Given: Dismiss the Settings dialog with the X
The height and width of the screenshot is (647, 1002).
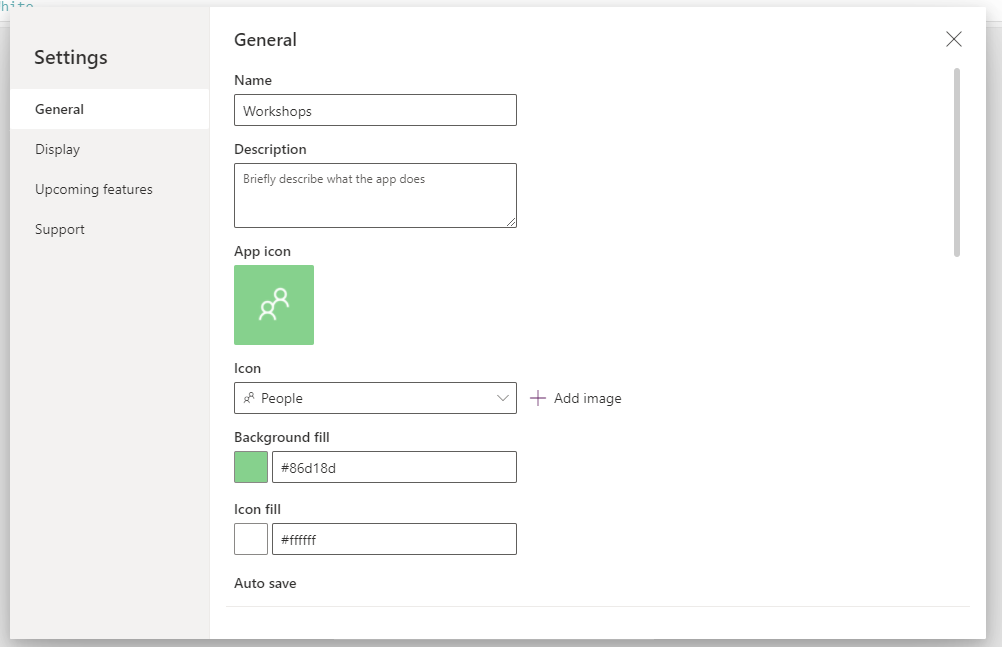Looking at the screenshot, I should pyautogui.click(x=953, y=39).
